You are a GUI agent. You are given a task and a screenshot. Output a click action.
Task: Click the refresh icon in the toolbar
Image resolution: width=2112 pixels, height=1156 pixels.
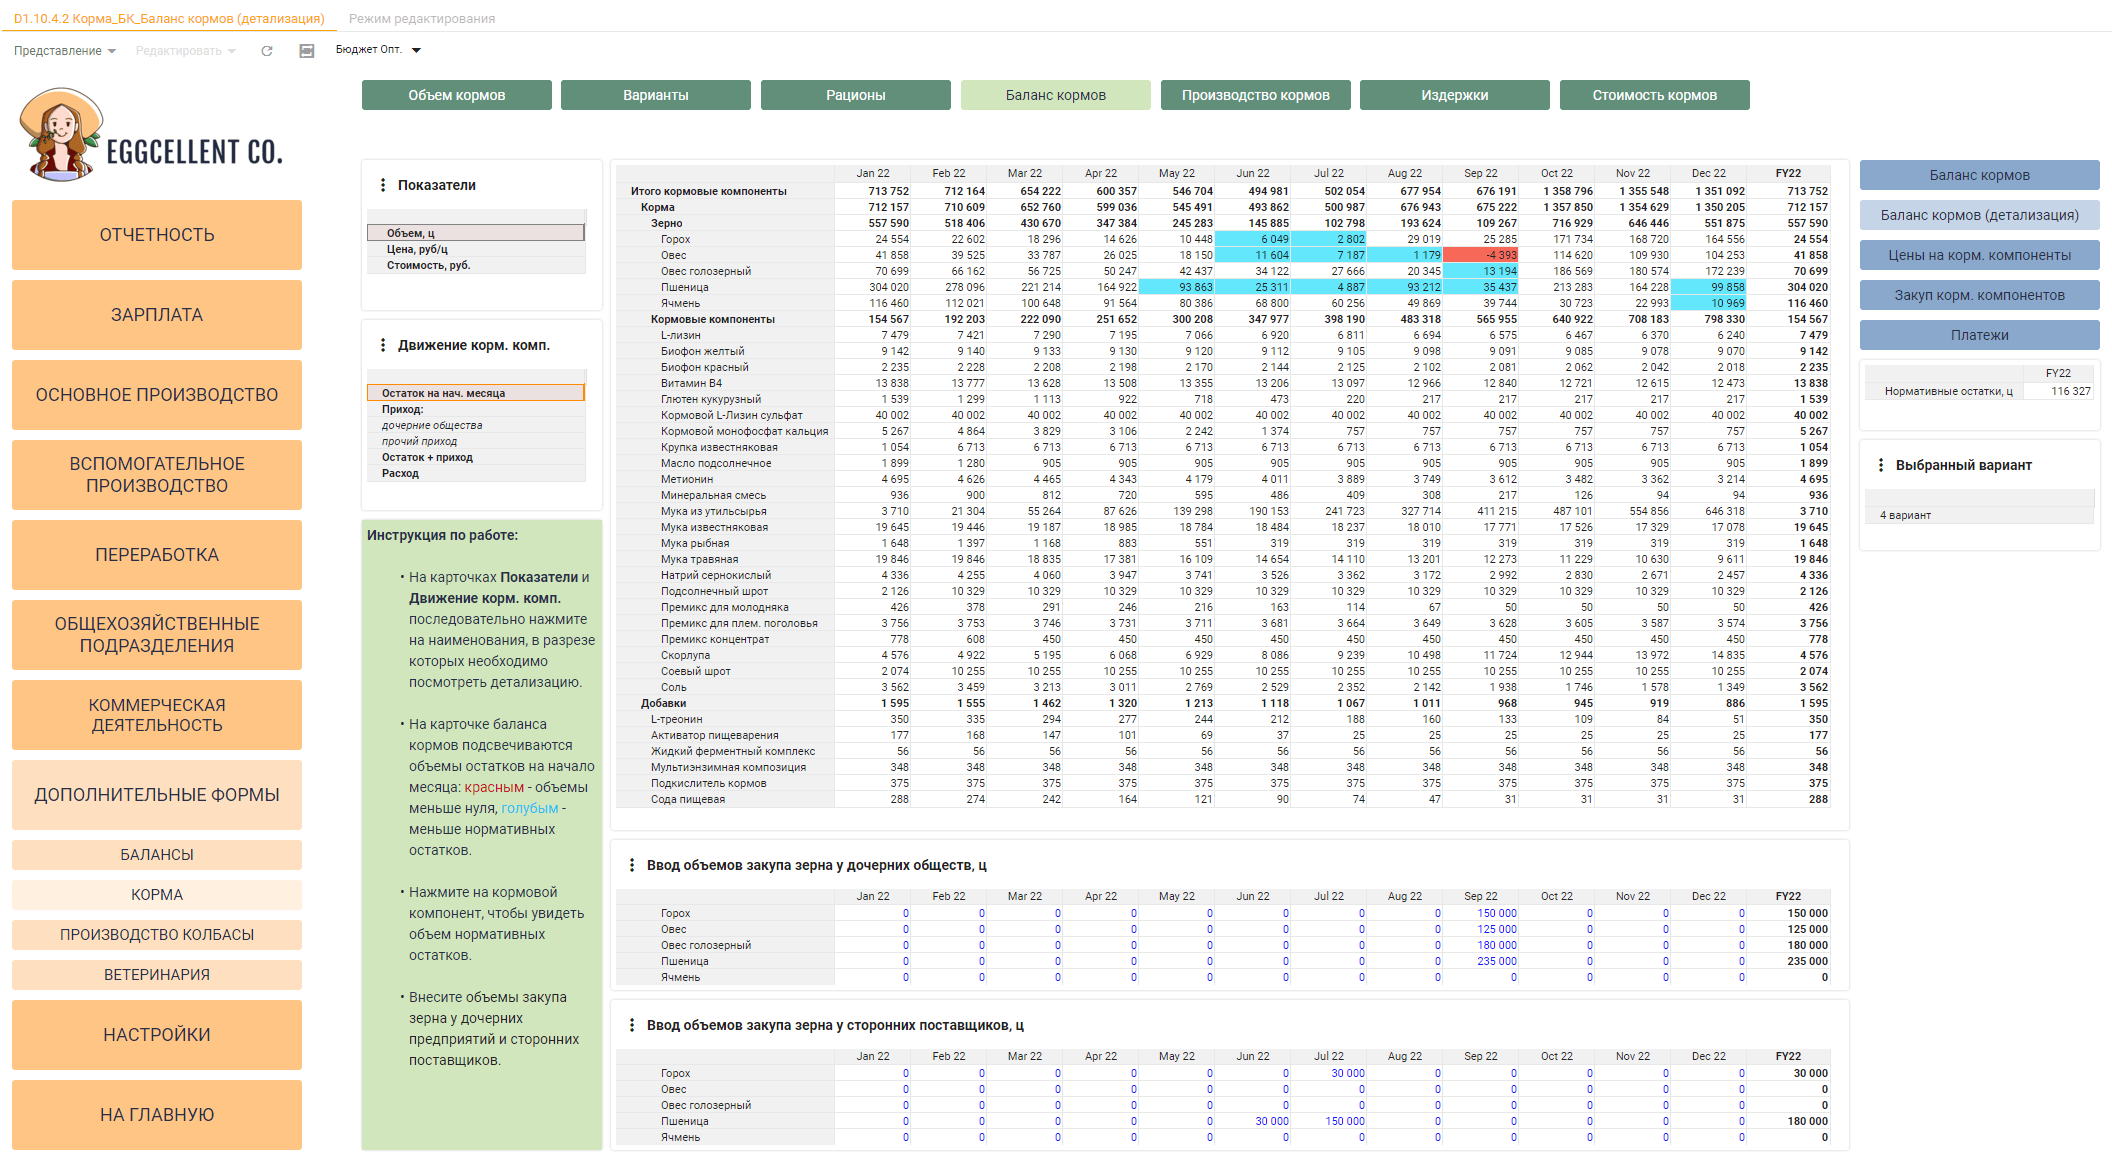[x=267, y=51]
